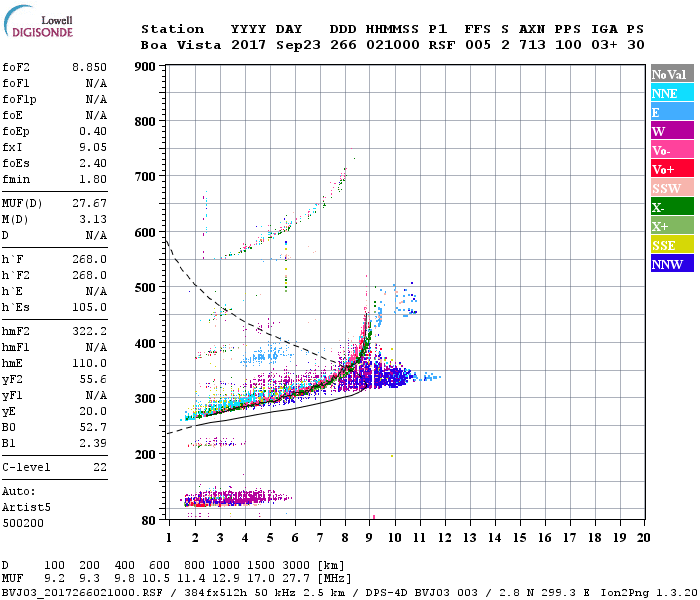Click the foF2 value 8.850
The width and height of the screenshot is (700, 600).
click(x=89, y=67)
